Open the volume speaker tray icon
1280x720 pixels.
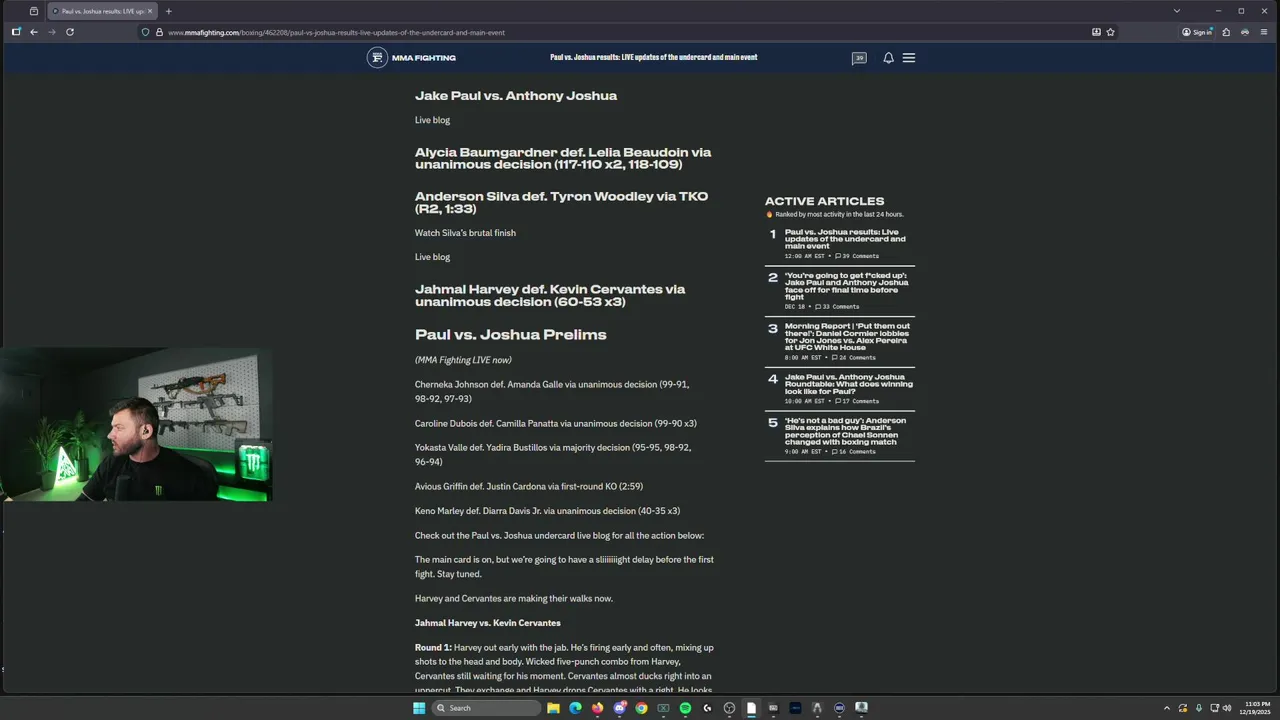pyautogui.click(x=1227, y=708)
